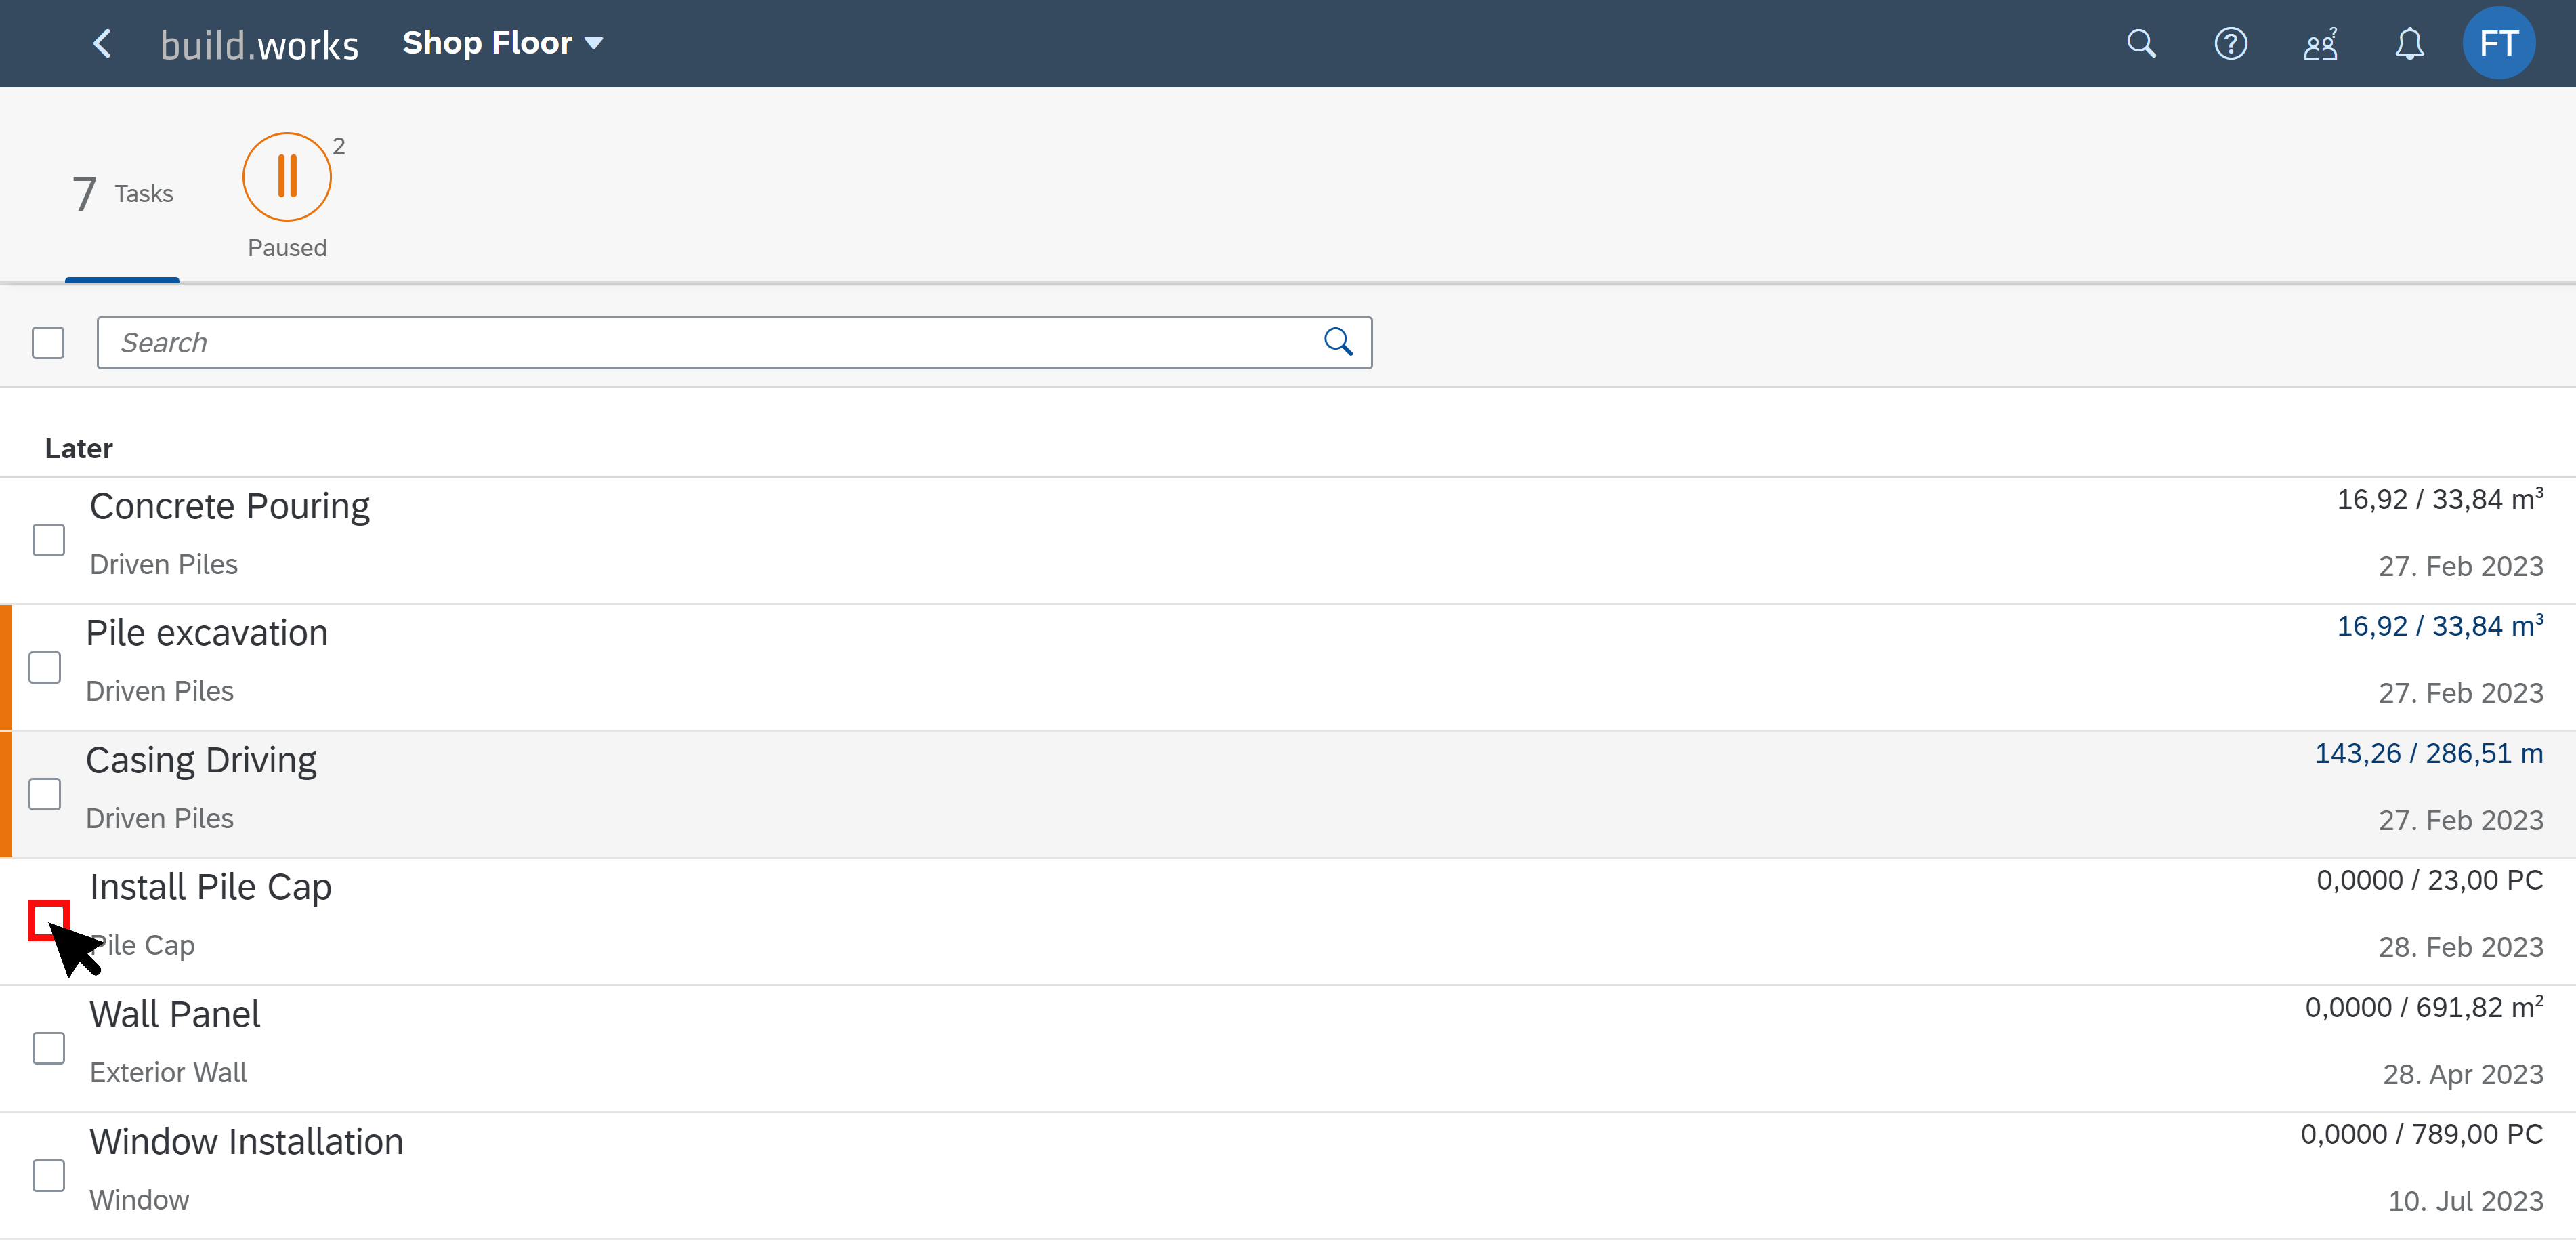This screenshot has width=2576, height=1240.
Task: Check the Wall Panel checkbox
Action: [48, 1048]
